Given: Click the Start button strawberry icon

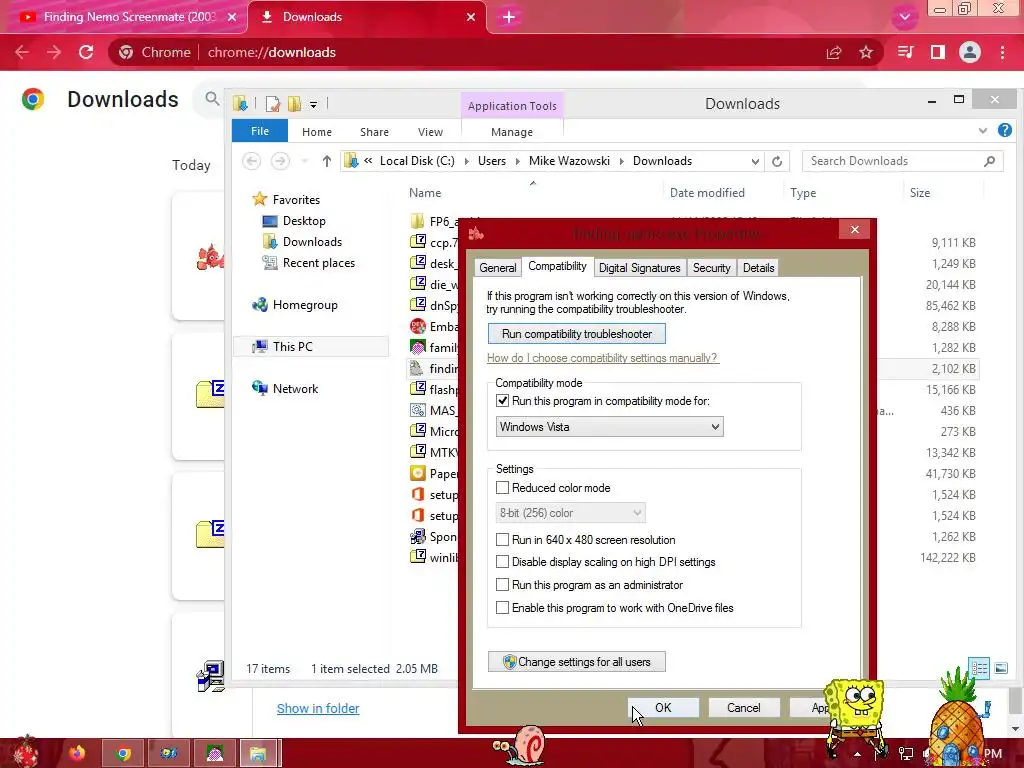Looking at the screenshot, I should pyautogui.click(x=23, y=752).
